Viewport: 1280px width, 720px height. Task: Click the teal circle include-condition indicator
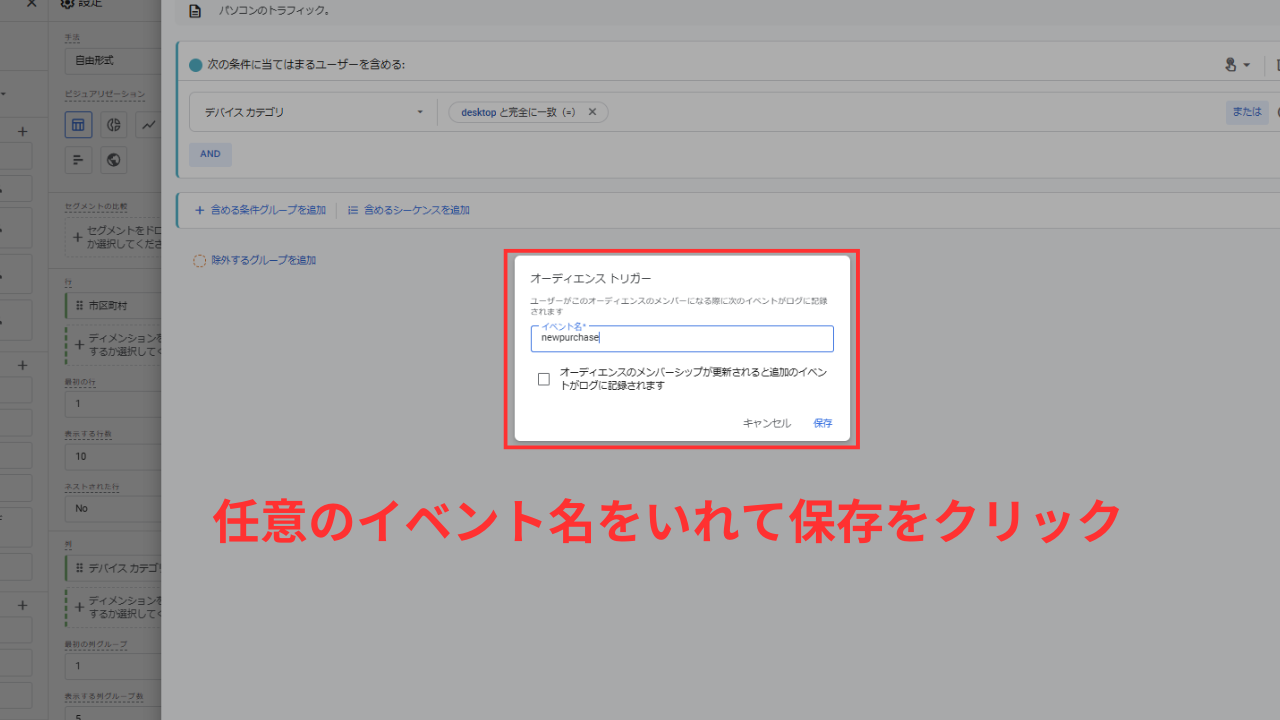195,65
